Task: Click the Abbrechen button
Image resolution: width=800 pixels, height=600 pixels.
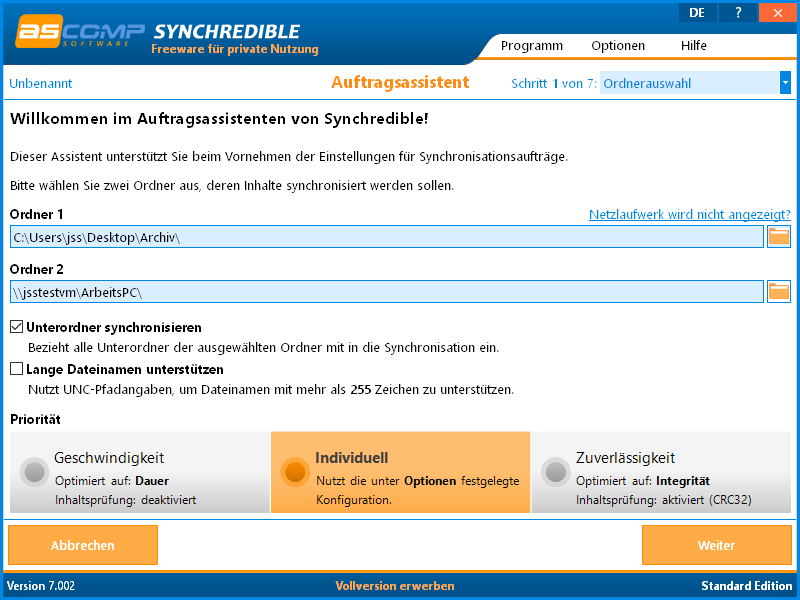Action: pos(83,545)
